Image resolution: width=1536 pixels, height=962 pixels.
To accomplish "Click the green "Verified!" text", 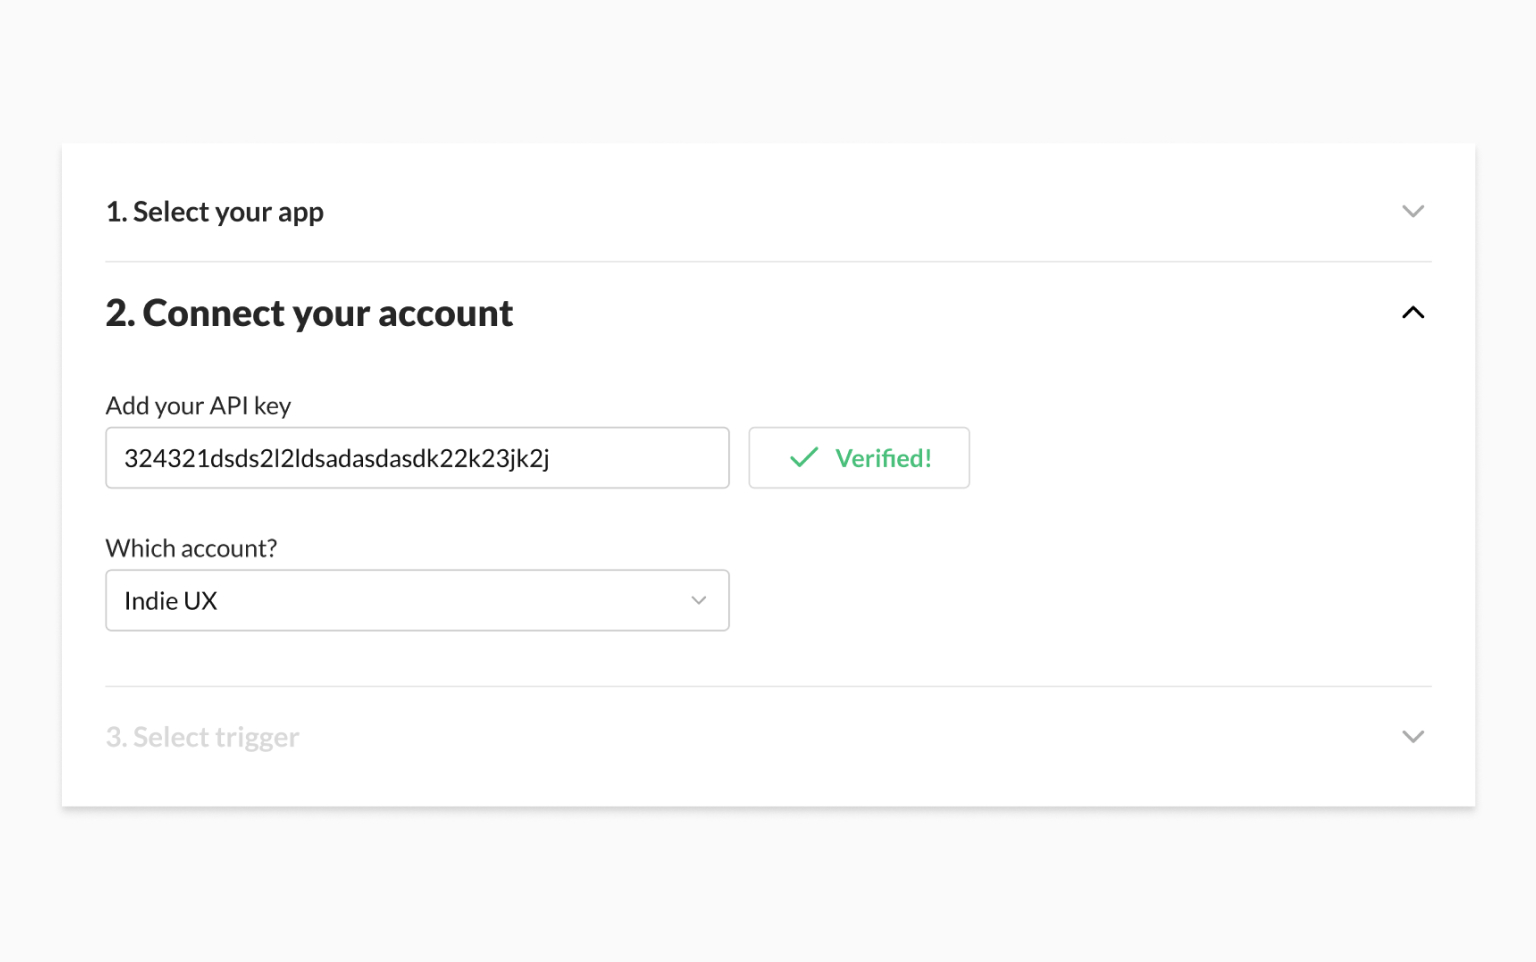I will coord(883,458).
